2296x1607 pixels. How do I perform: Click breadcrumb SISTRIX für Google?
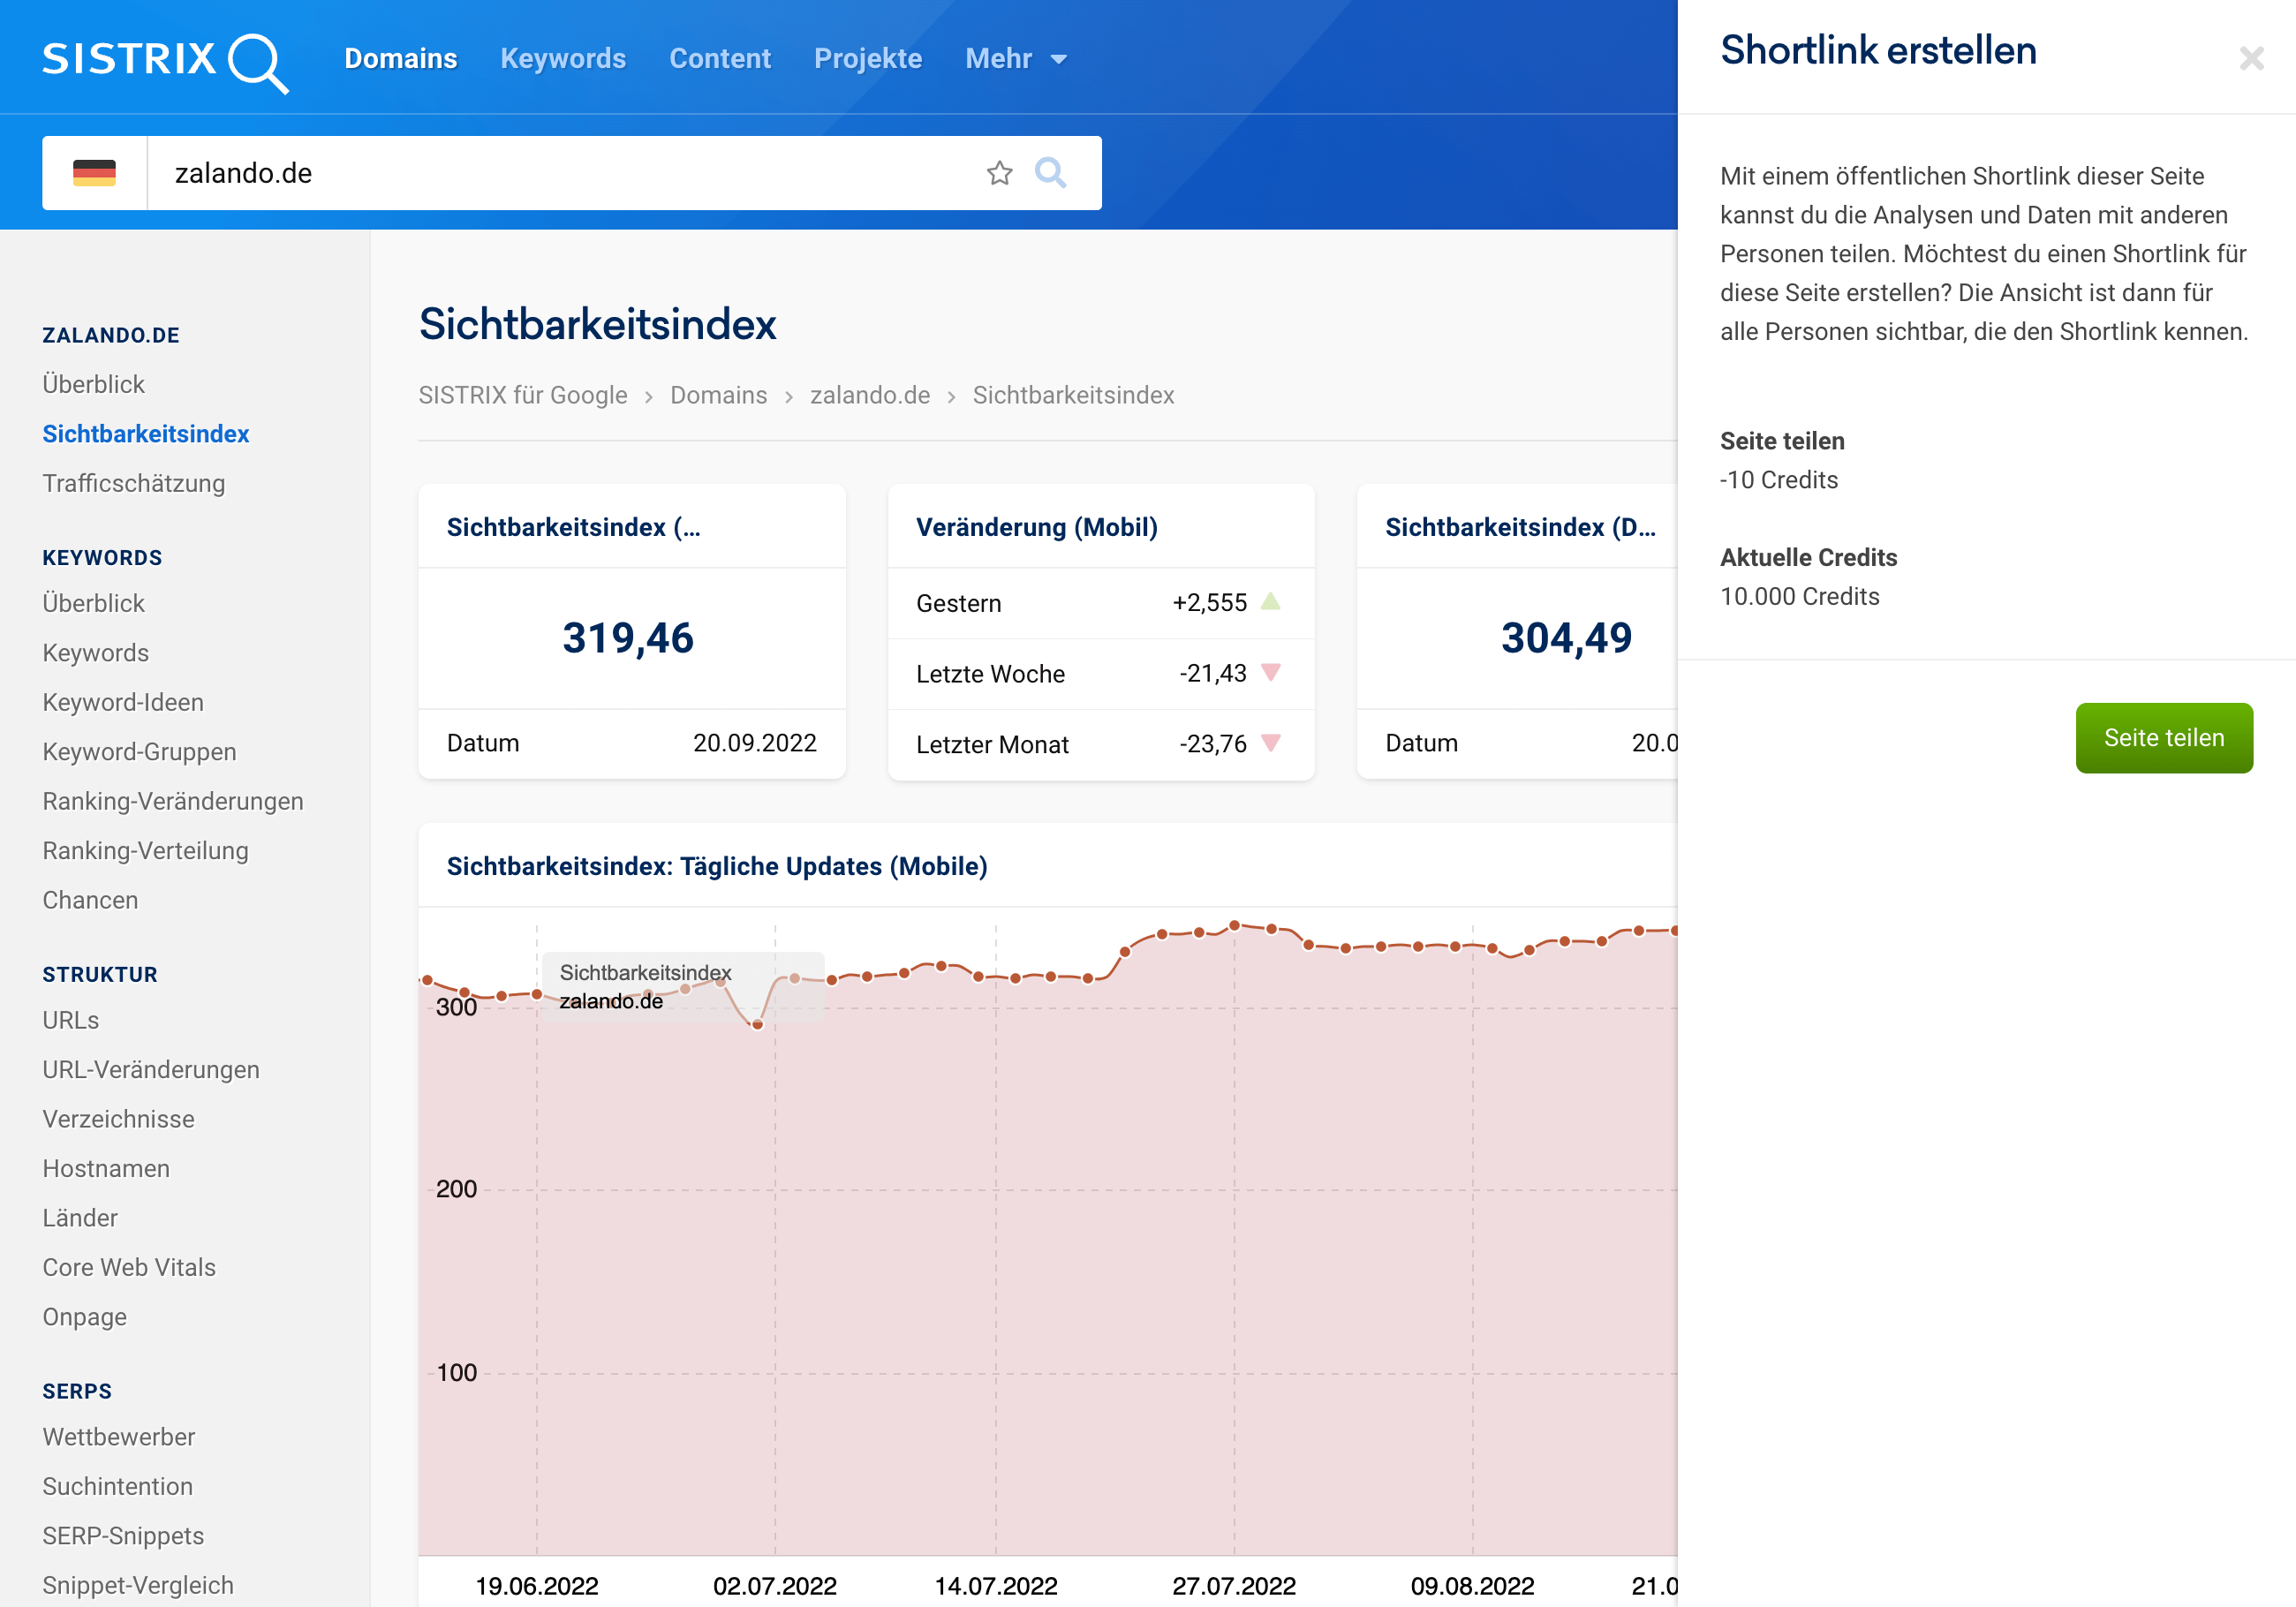click(523, 395)
